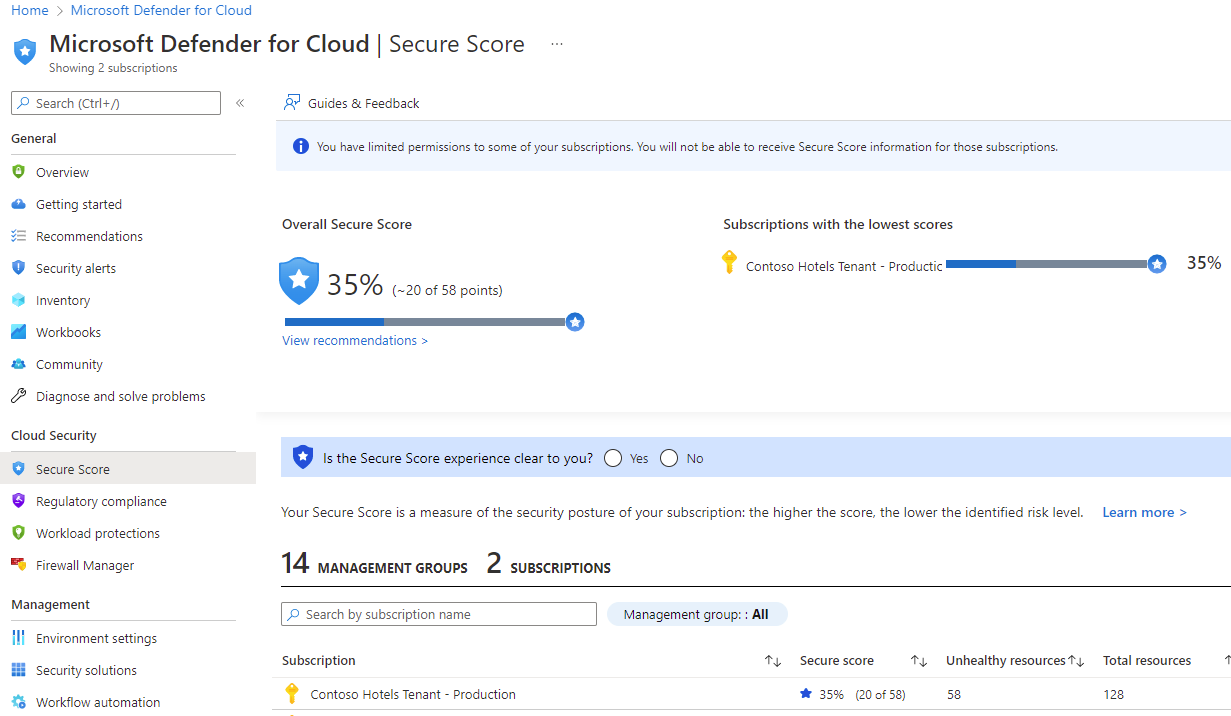The width and height of the screenshot is (1231, 716).
Task: Select Yes for Secure Score experience clear
Action: click(613, 458)
